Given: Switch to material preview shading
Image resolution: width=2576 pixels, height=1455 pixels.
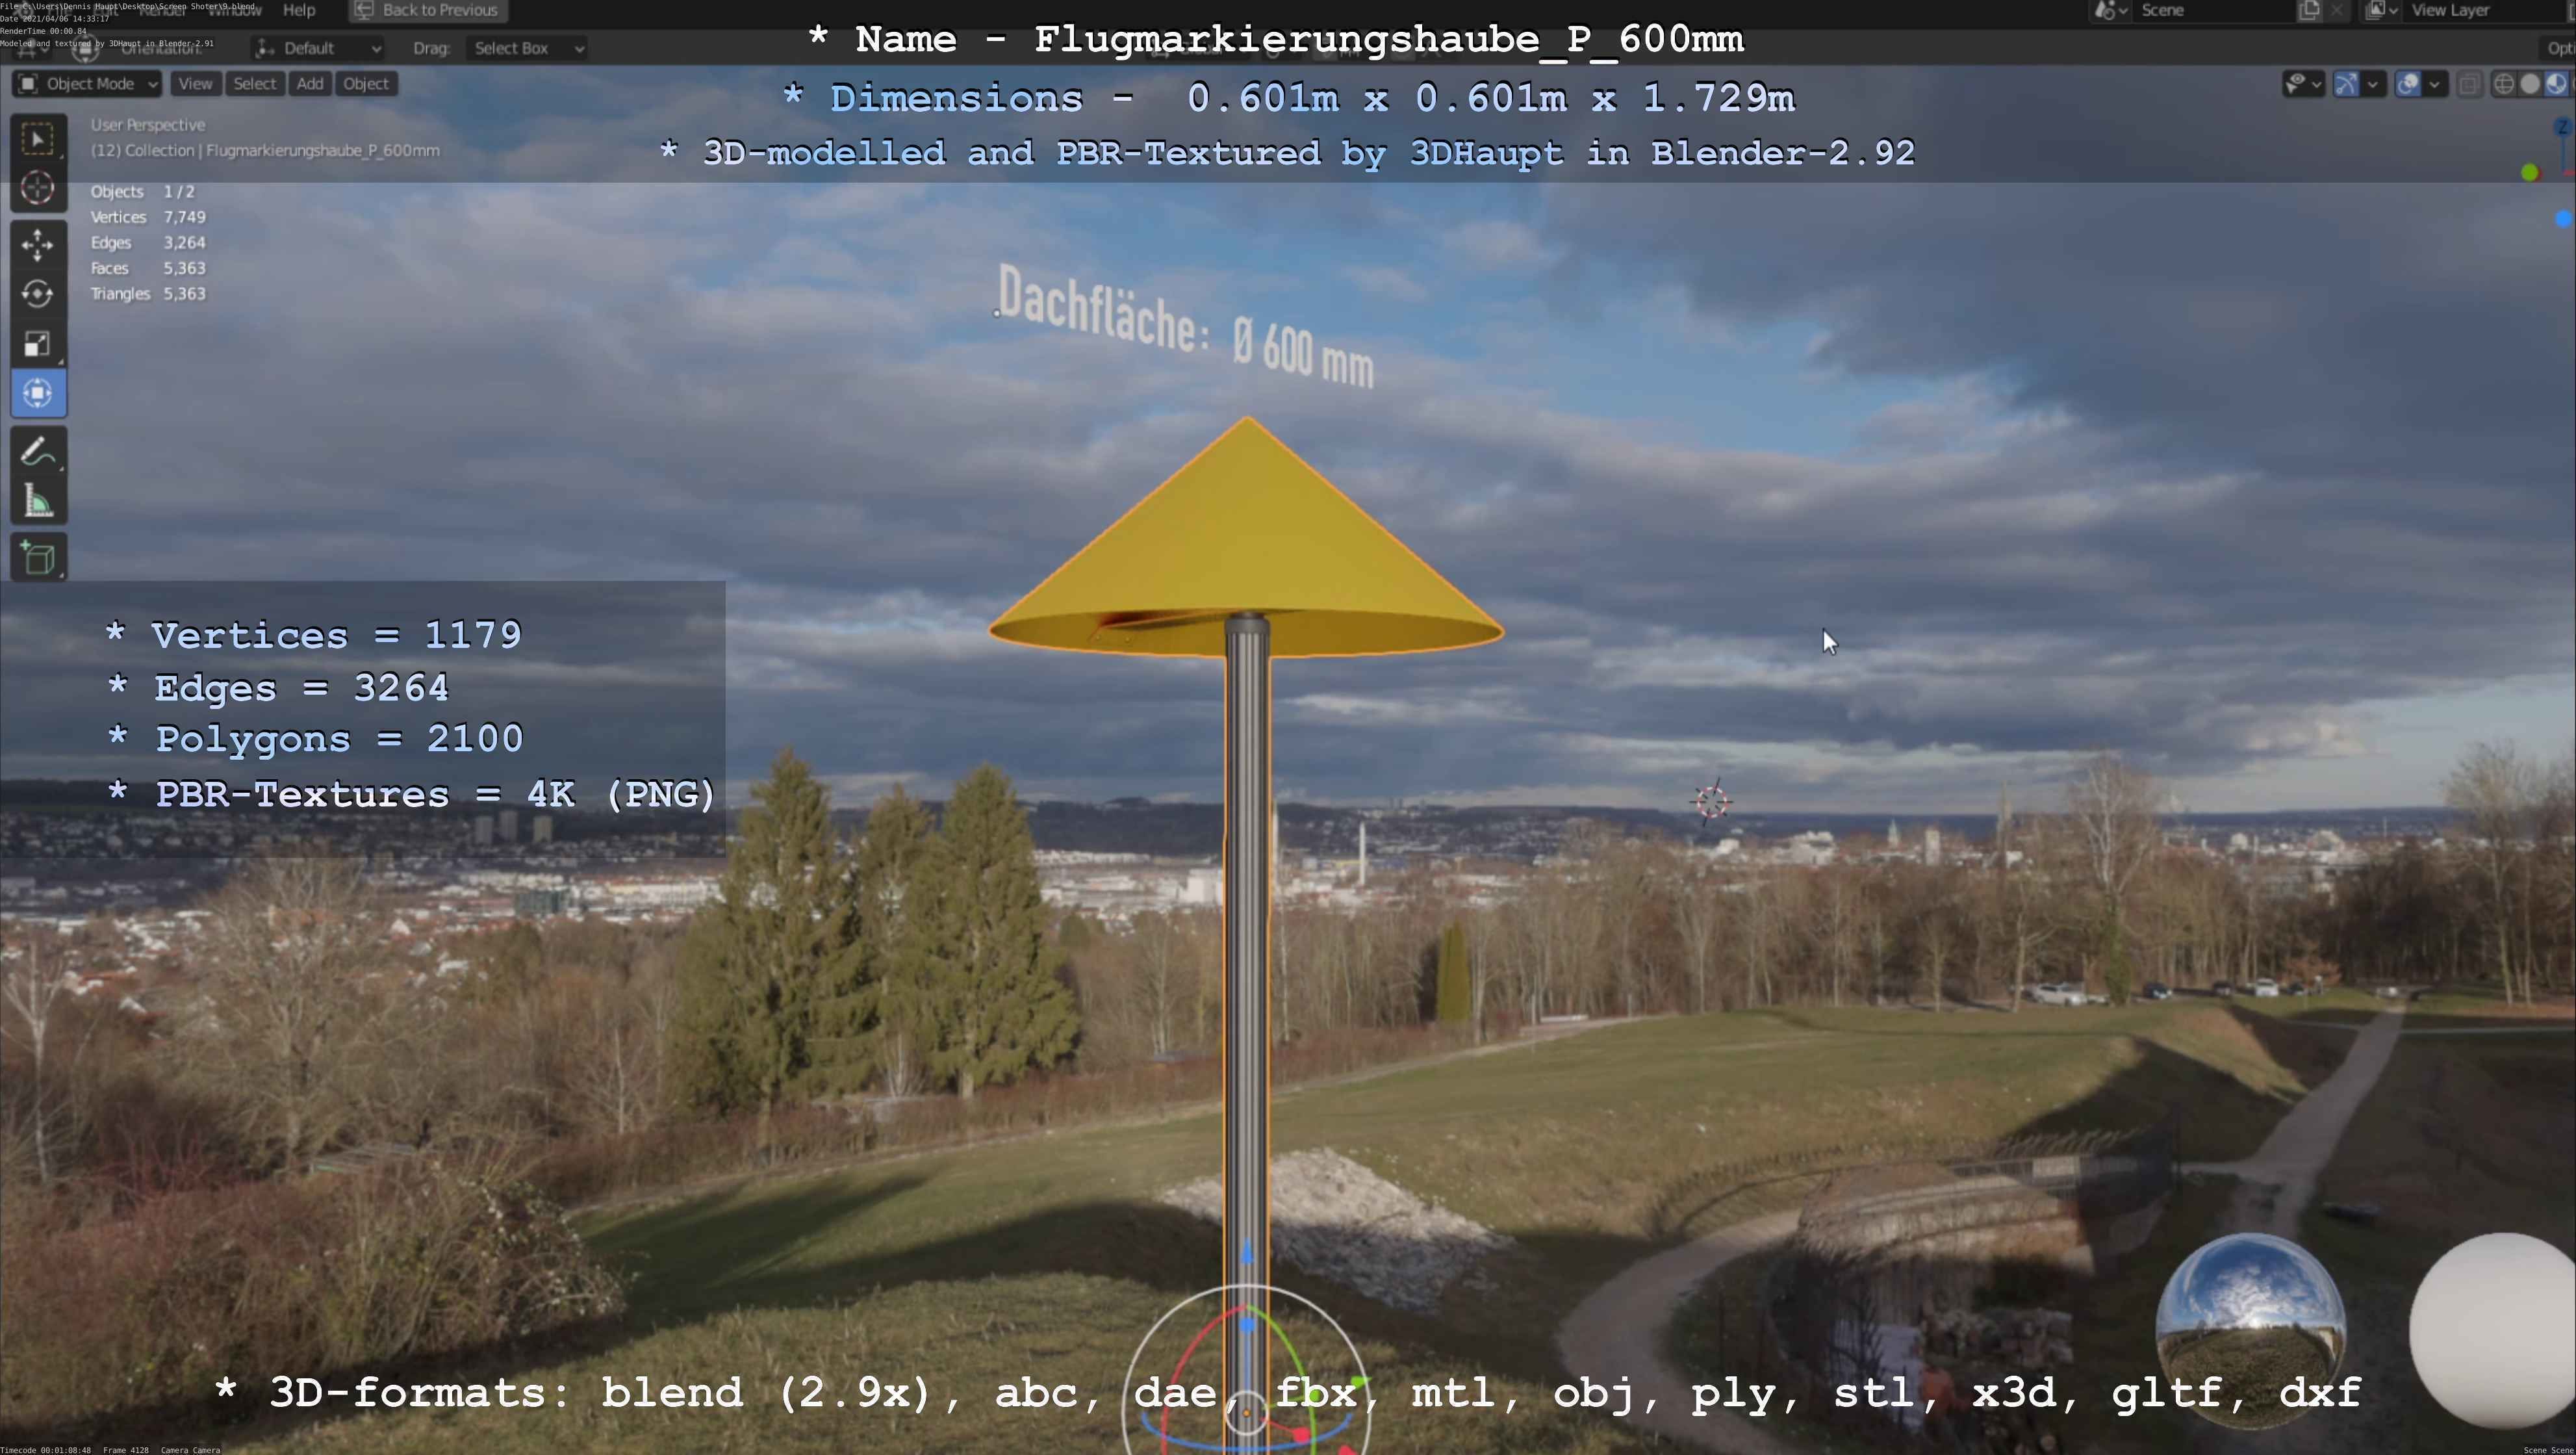Looking at the screenshot, I should point(2556,84).
